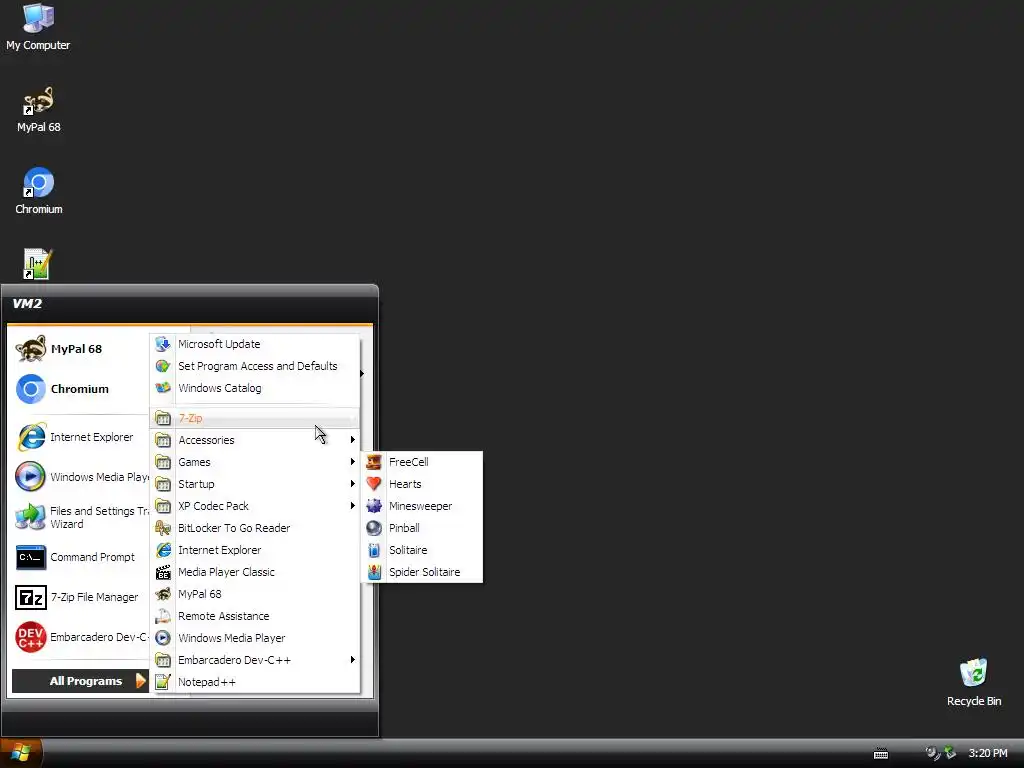Click the Windows Start button

click(x=21, y=753)
